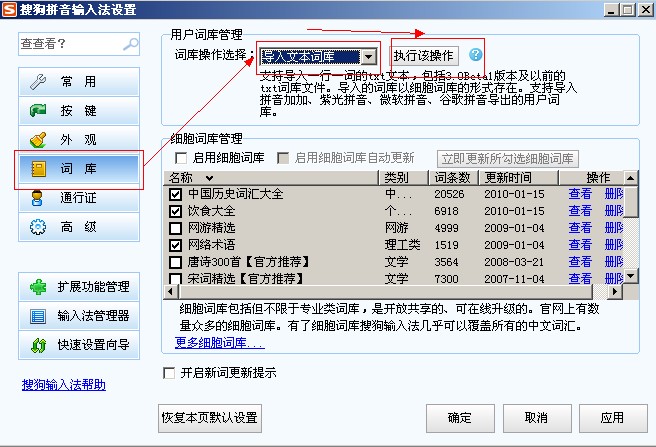Image resolution: width=656 pixels, height=447 pixels.
Task: Click the wrench icon for 常用
Action: (x=38, y=82)
